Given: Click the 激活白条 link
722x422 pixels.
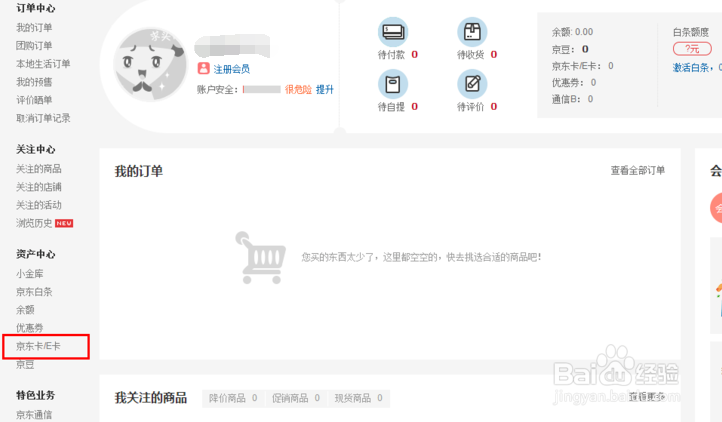Looking at the screenshot, I should (691, 68).
